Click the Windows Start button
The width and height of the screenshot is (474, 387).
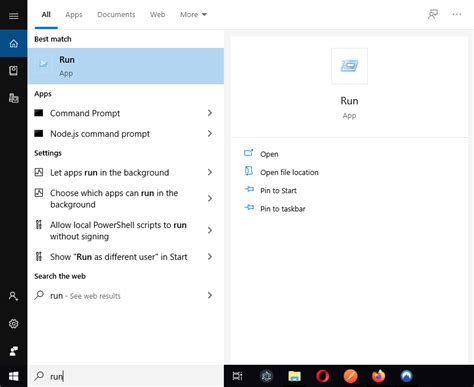13,376
